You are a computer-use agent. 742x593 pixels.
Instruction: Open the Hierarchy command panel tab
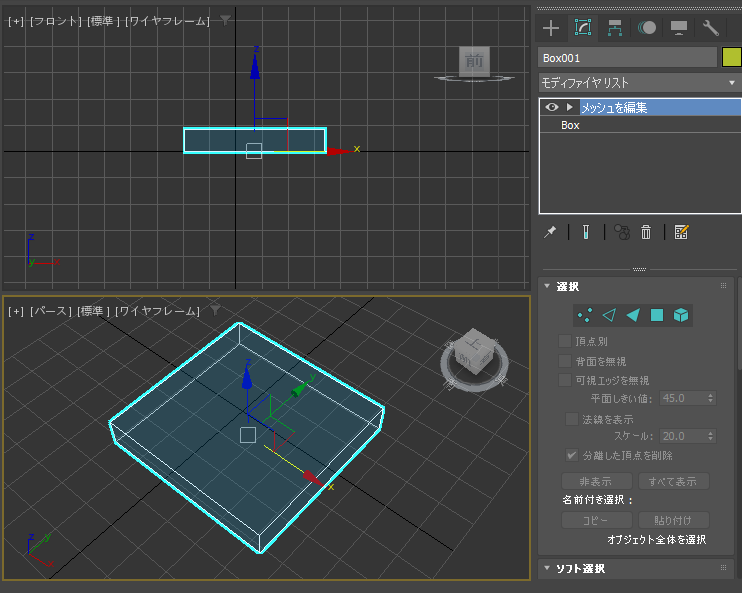[615, 28]
